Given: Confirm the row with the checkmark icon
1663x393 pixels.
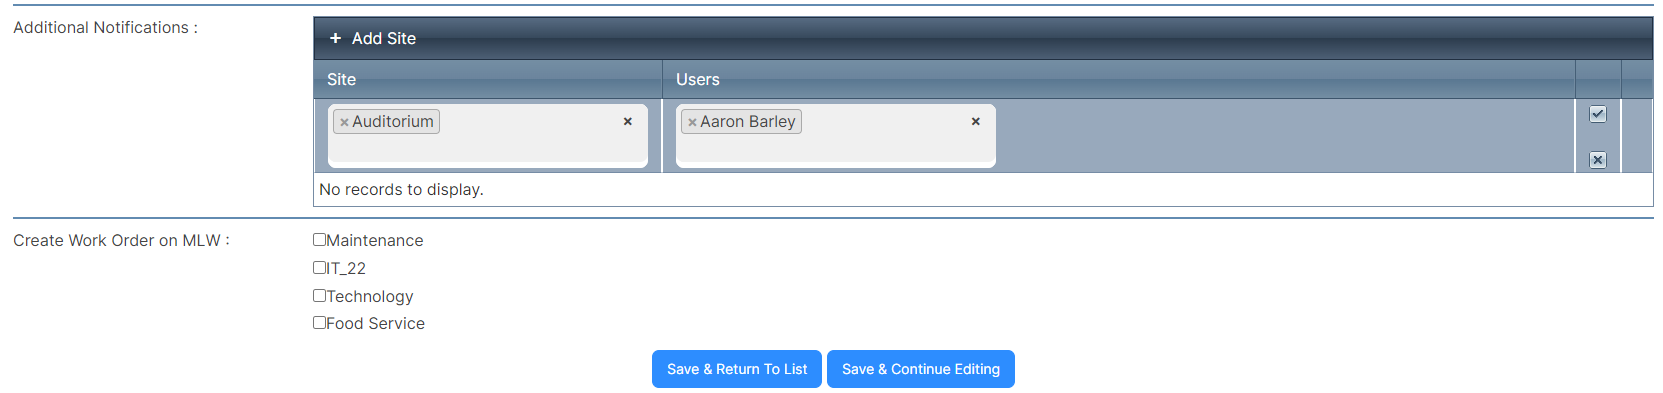Looking at the screenshot, I should (1598, 114).
